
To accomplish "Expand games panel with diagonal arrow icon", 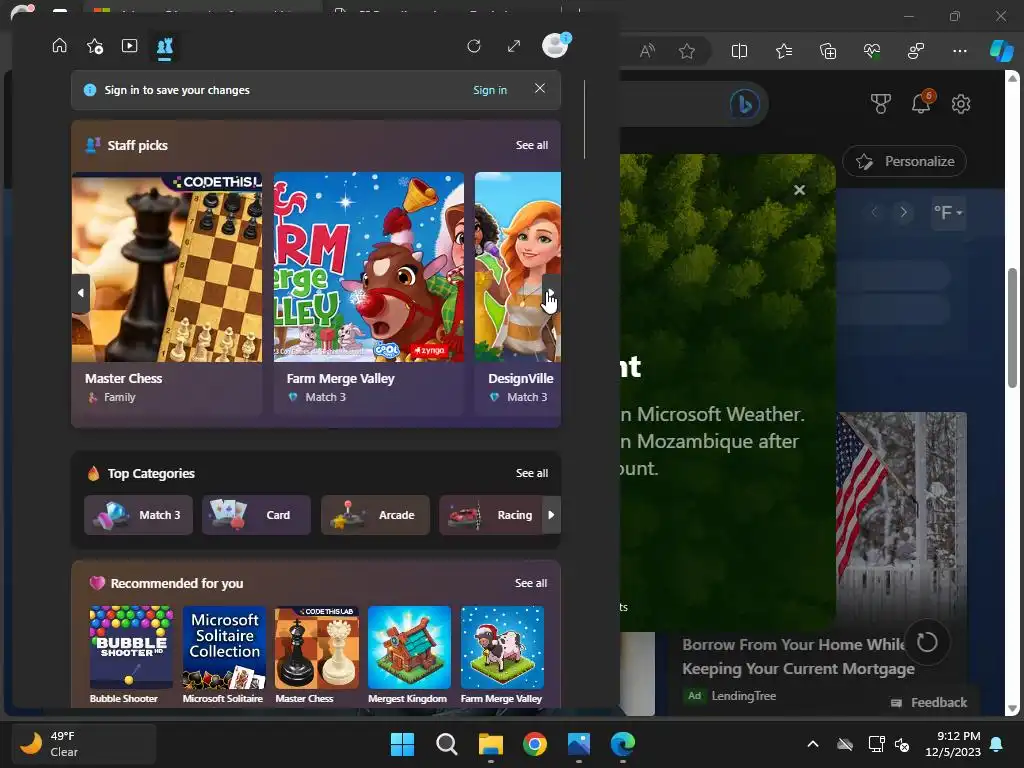I will [x=514, y=46].
